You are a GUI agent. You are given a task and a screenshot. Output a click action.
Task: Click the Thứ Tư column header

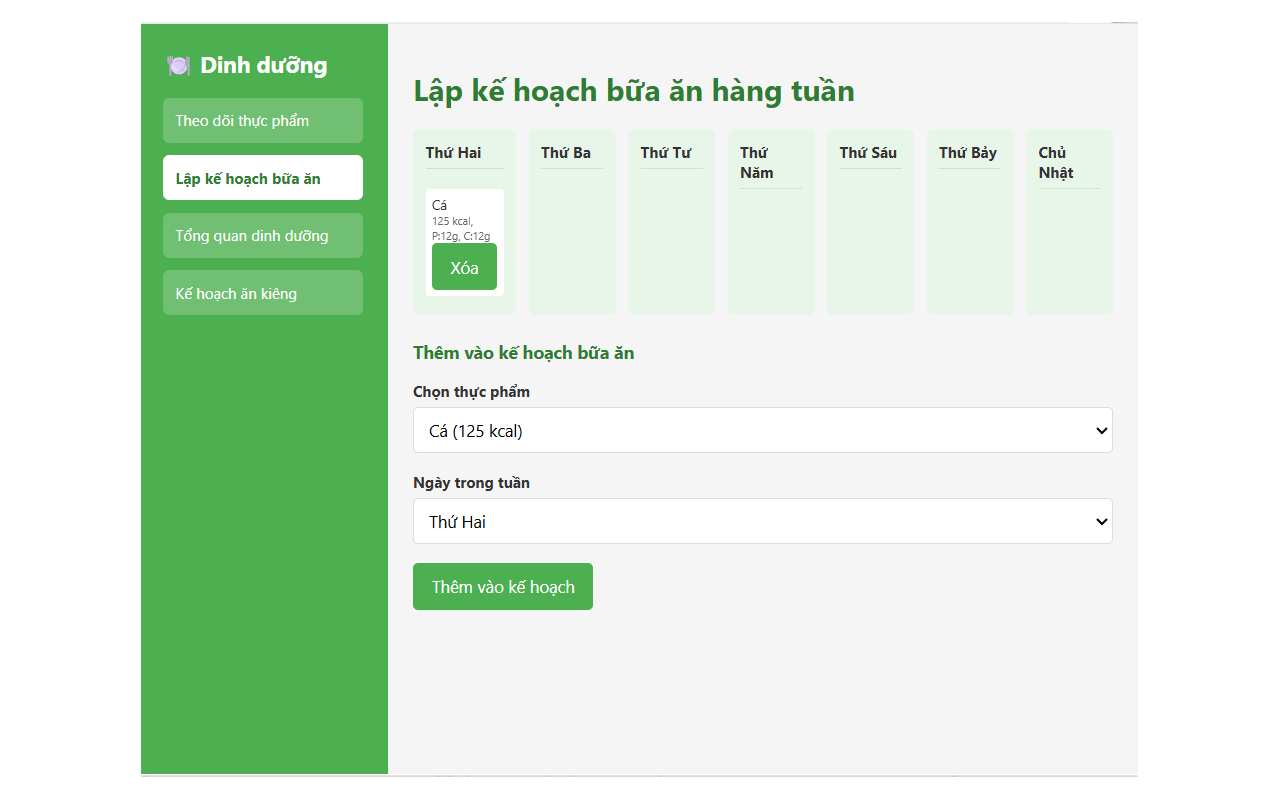coord(666,153)
